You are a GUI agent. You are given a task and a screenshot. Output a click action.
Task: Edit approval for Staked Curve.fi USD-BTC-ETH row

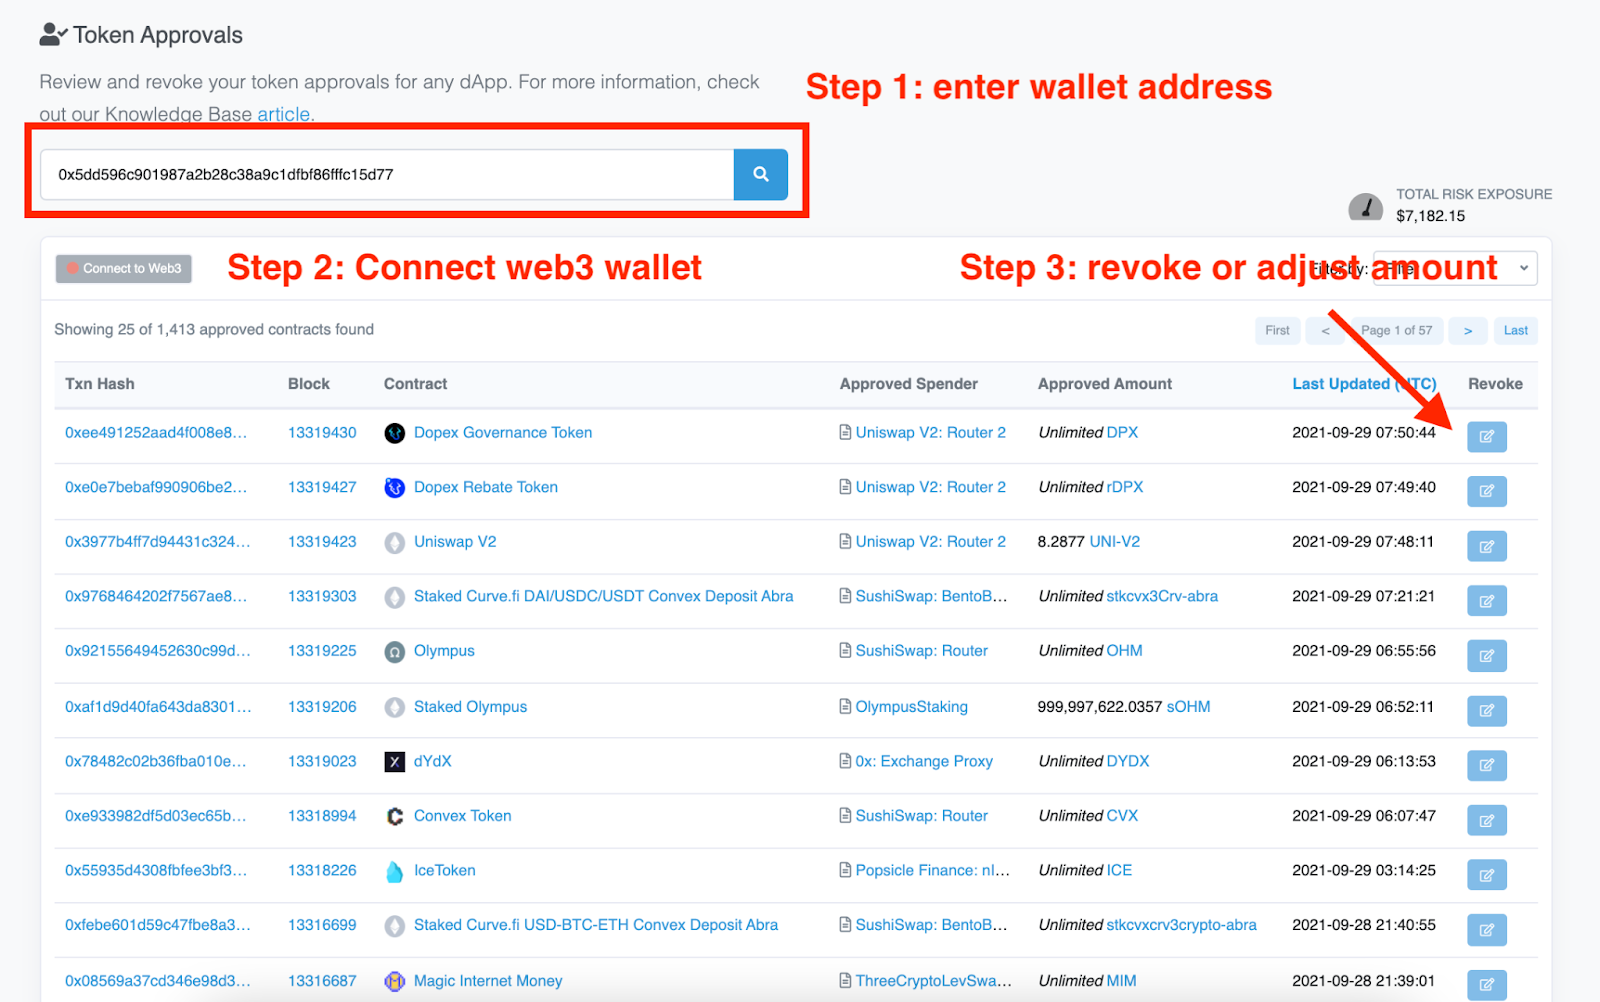tap(1486, 930)
